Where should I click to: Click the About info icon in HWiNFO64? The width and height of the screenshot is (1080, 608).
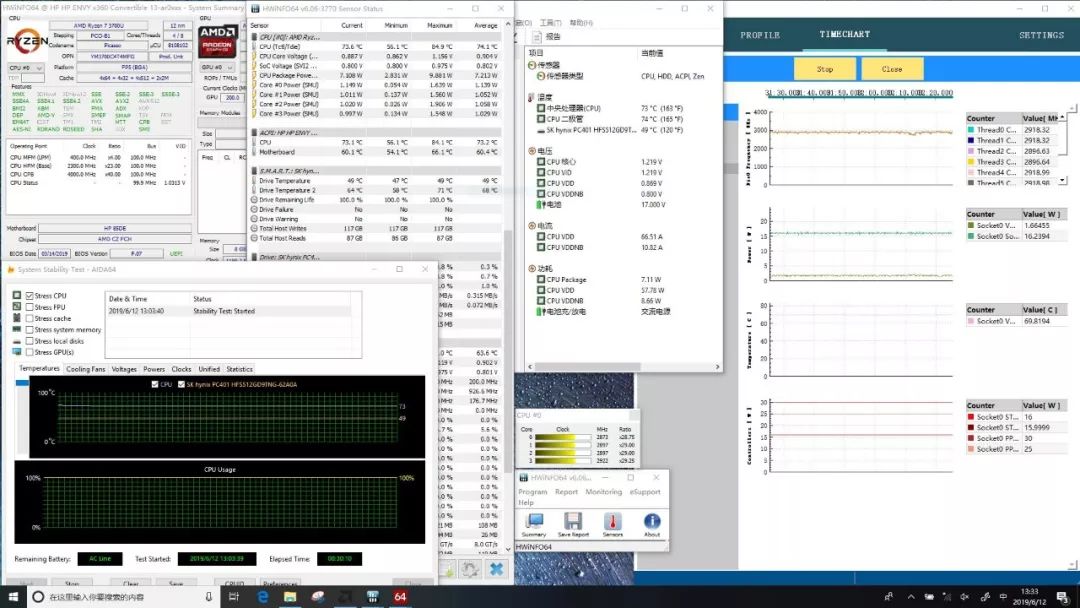point(652,522)
